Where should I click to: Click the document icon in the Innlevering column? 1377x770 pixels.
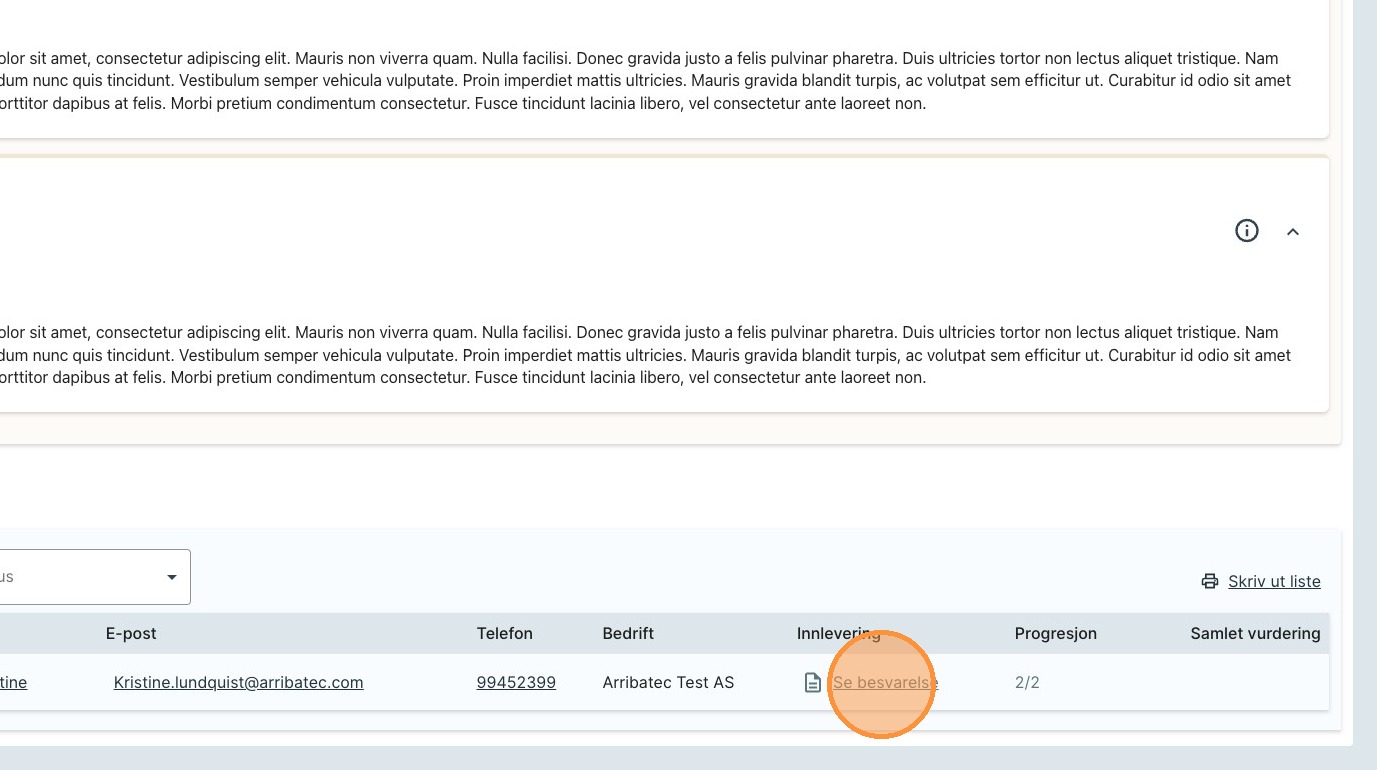pos(813,683)
